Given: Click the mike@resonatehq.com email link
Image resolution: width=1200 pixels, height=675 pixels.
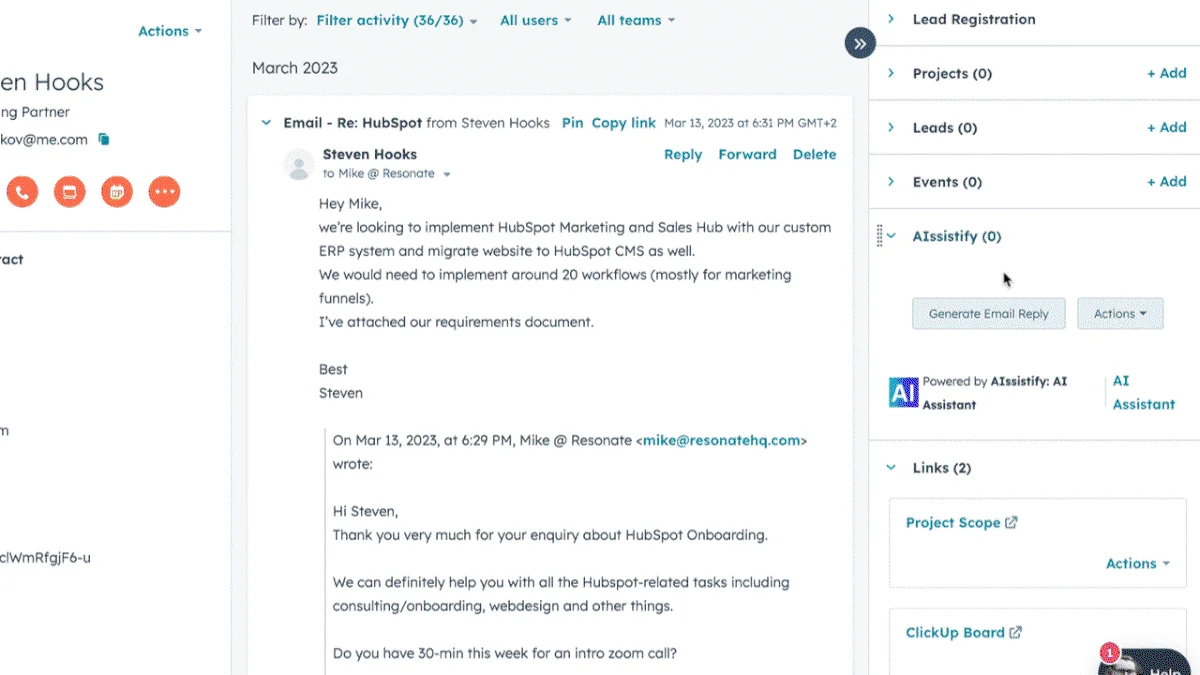Looking at the screenshot, I should coord(721,440).
